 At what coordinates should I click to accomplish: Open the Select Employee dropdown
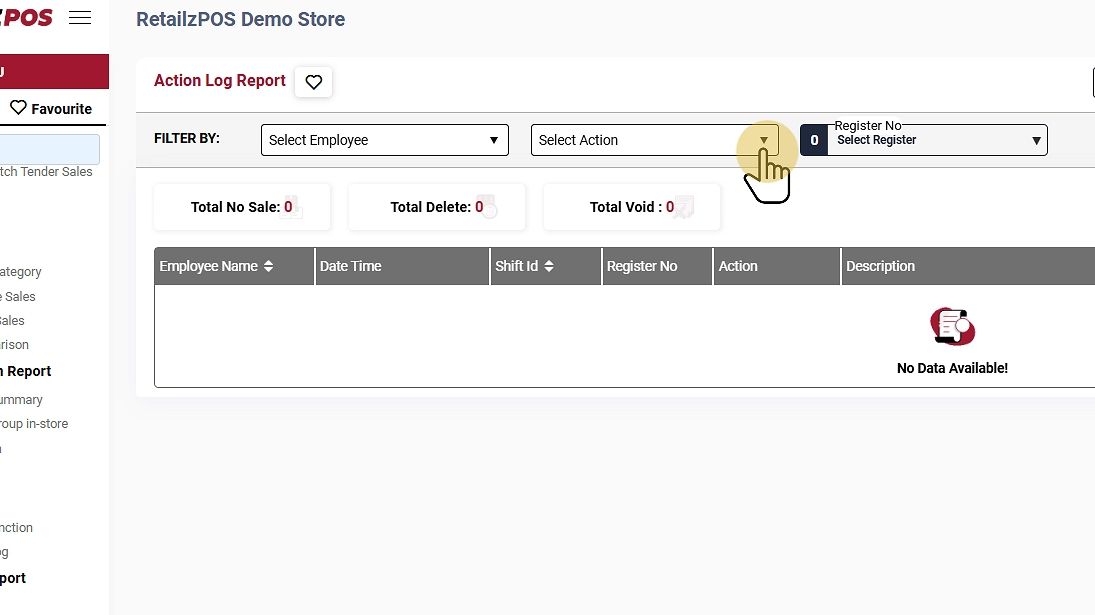pos(384,140)
